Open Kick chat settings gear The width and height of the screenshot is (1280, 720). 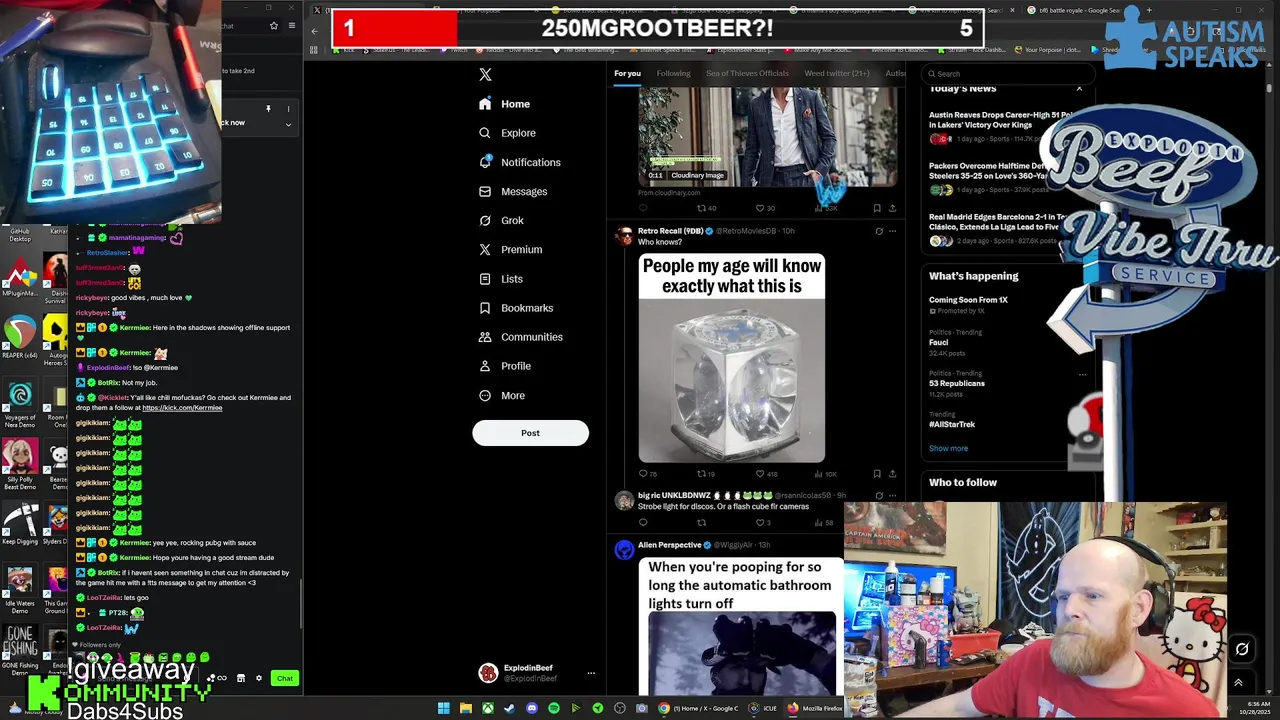[259, 678]
